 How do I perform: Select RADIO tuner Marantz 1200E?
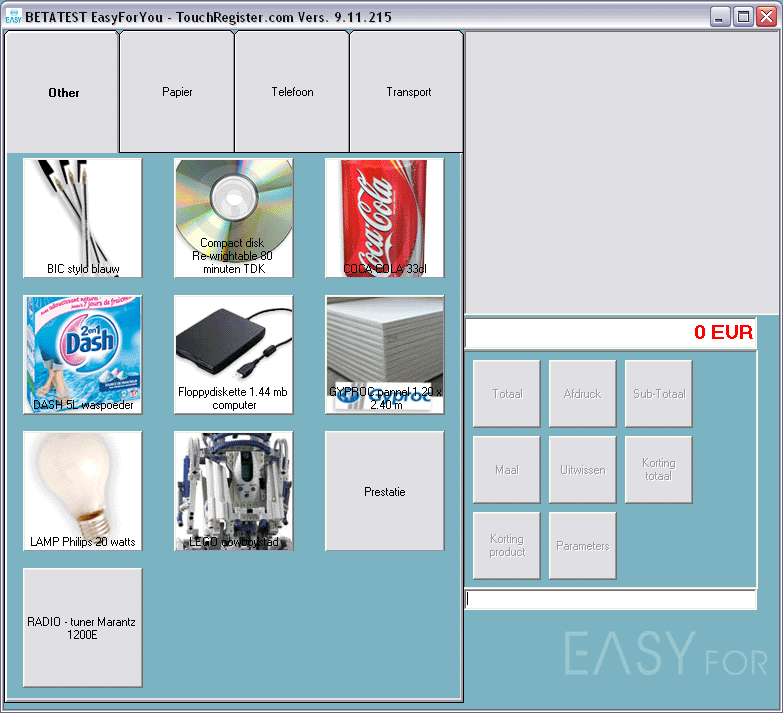(83, 628)
